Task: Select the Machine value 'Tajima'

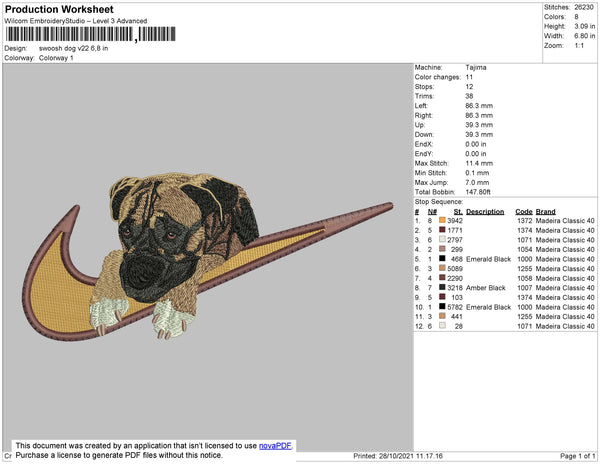Action: (x=476, y=67)
